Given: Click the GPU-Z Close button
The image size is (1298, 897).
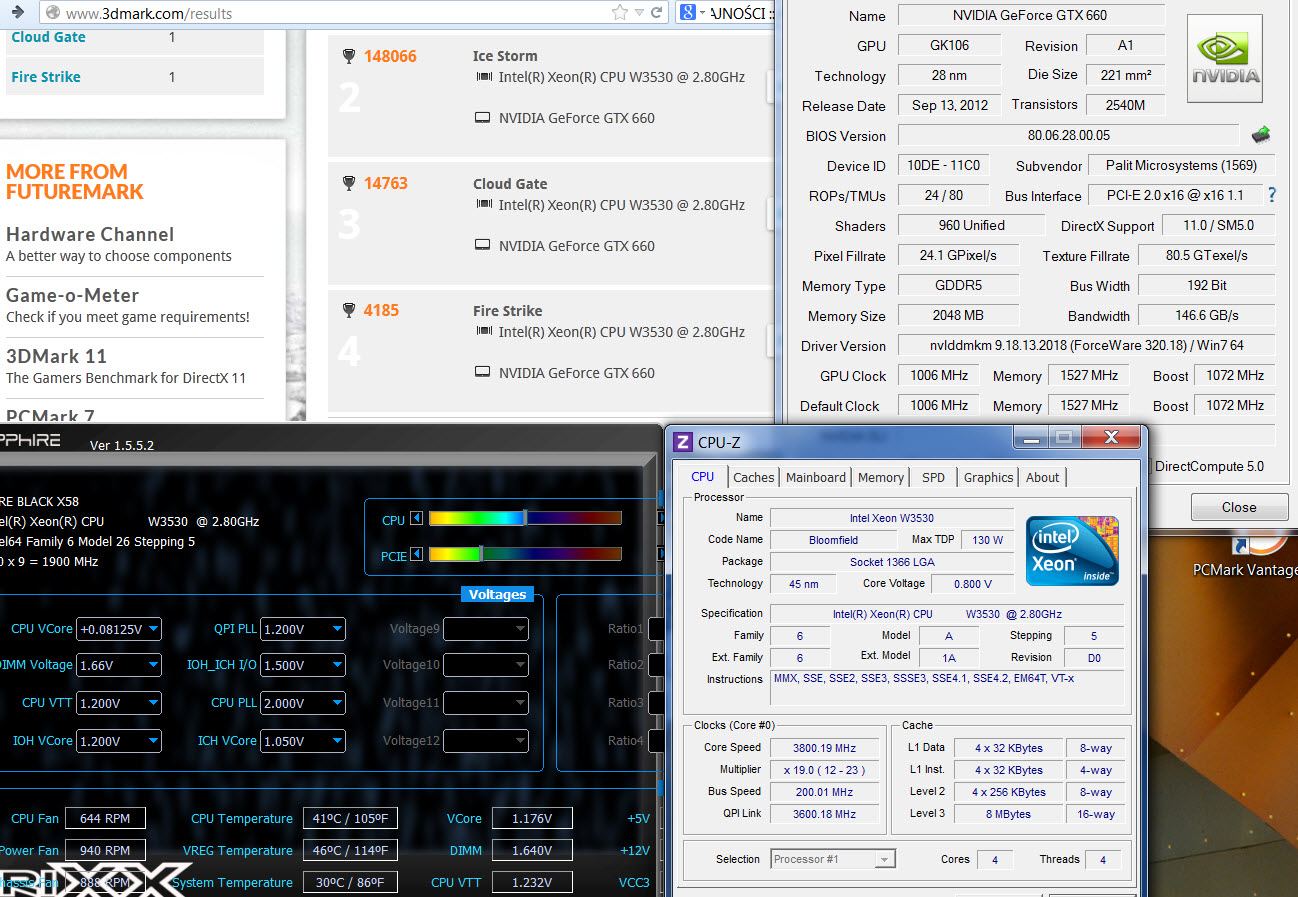Looking at the screenshot, I should pyautogui.click(x=1239, y=507).
